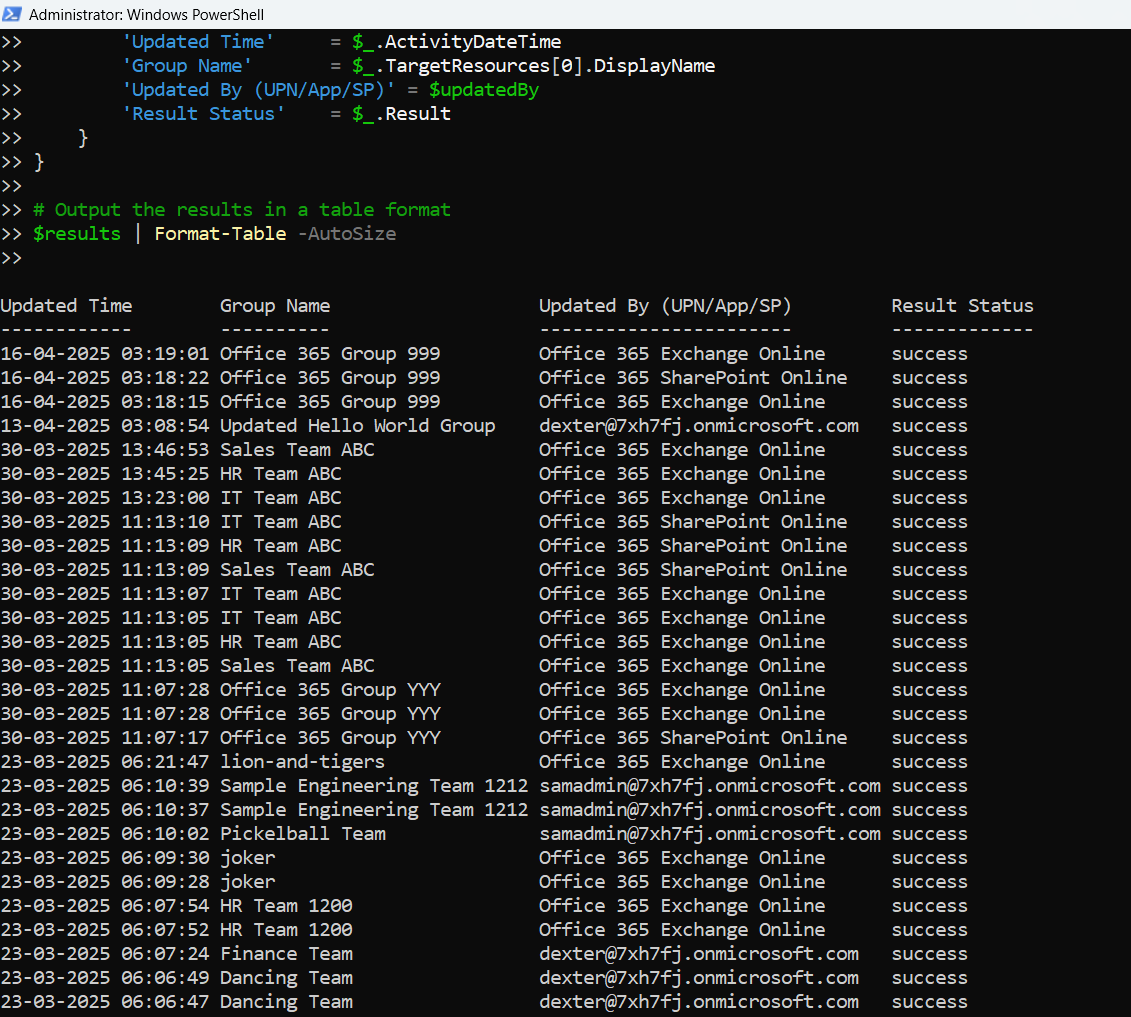Select the Pickelball Team group entry
Screen dimensions: 1131x1017
coord(302,834)
